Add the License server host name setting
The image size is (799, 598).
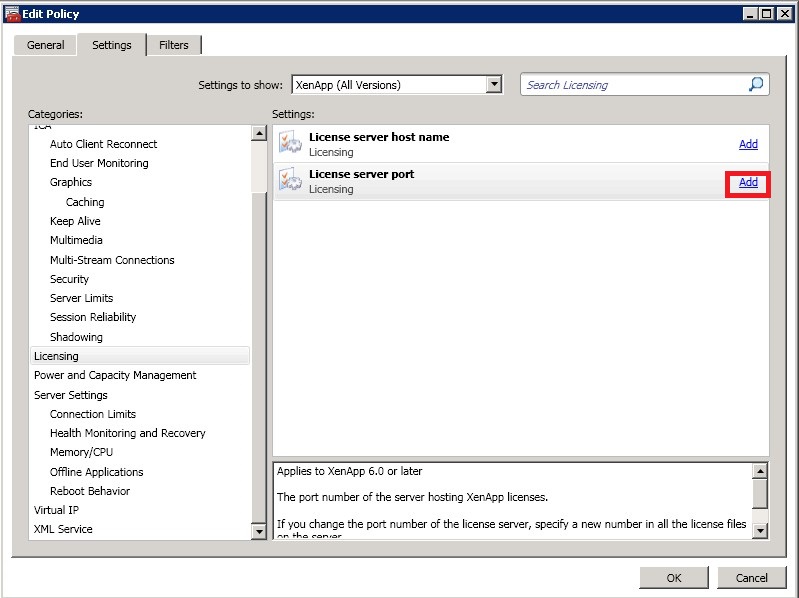(x=747, y=144)
